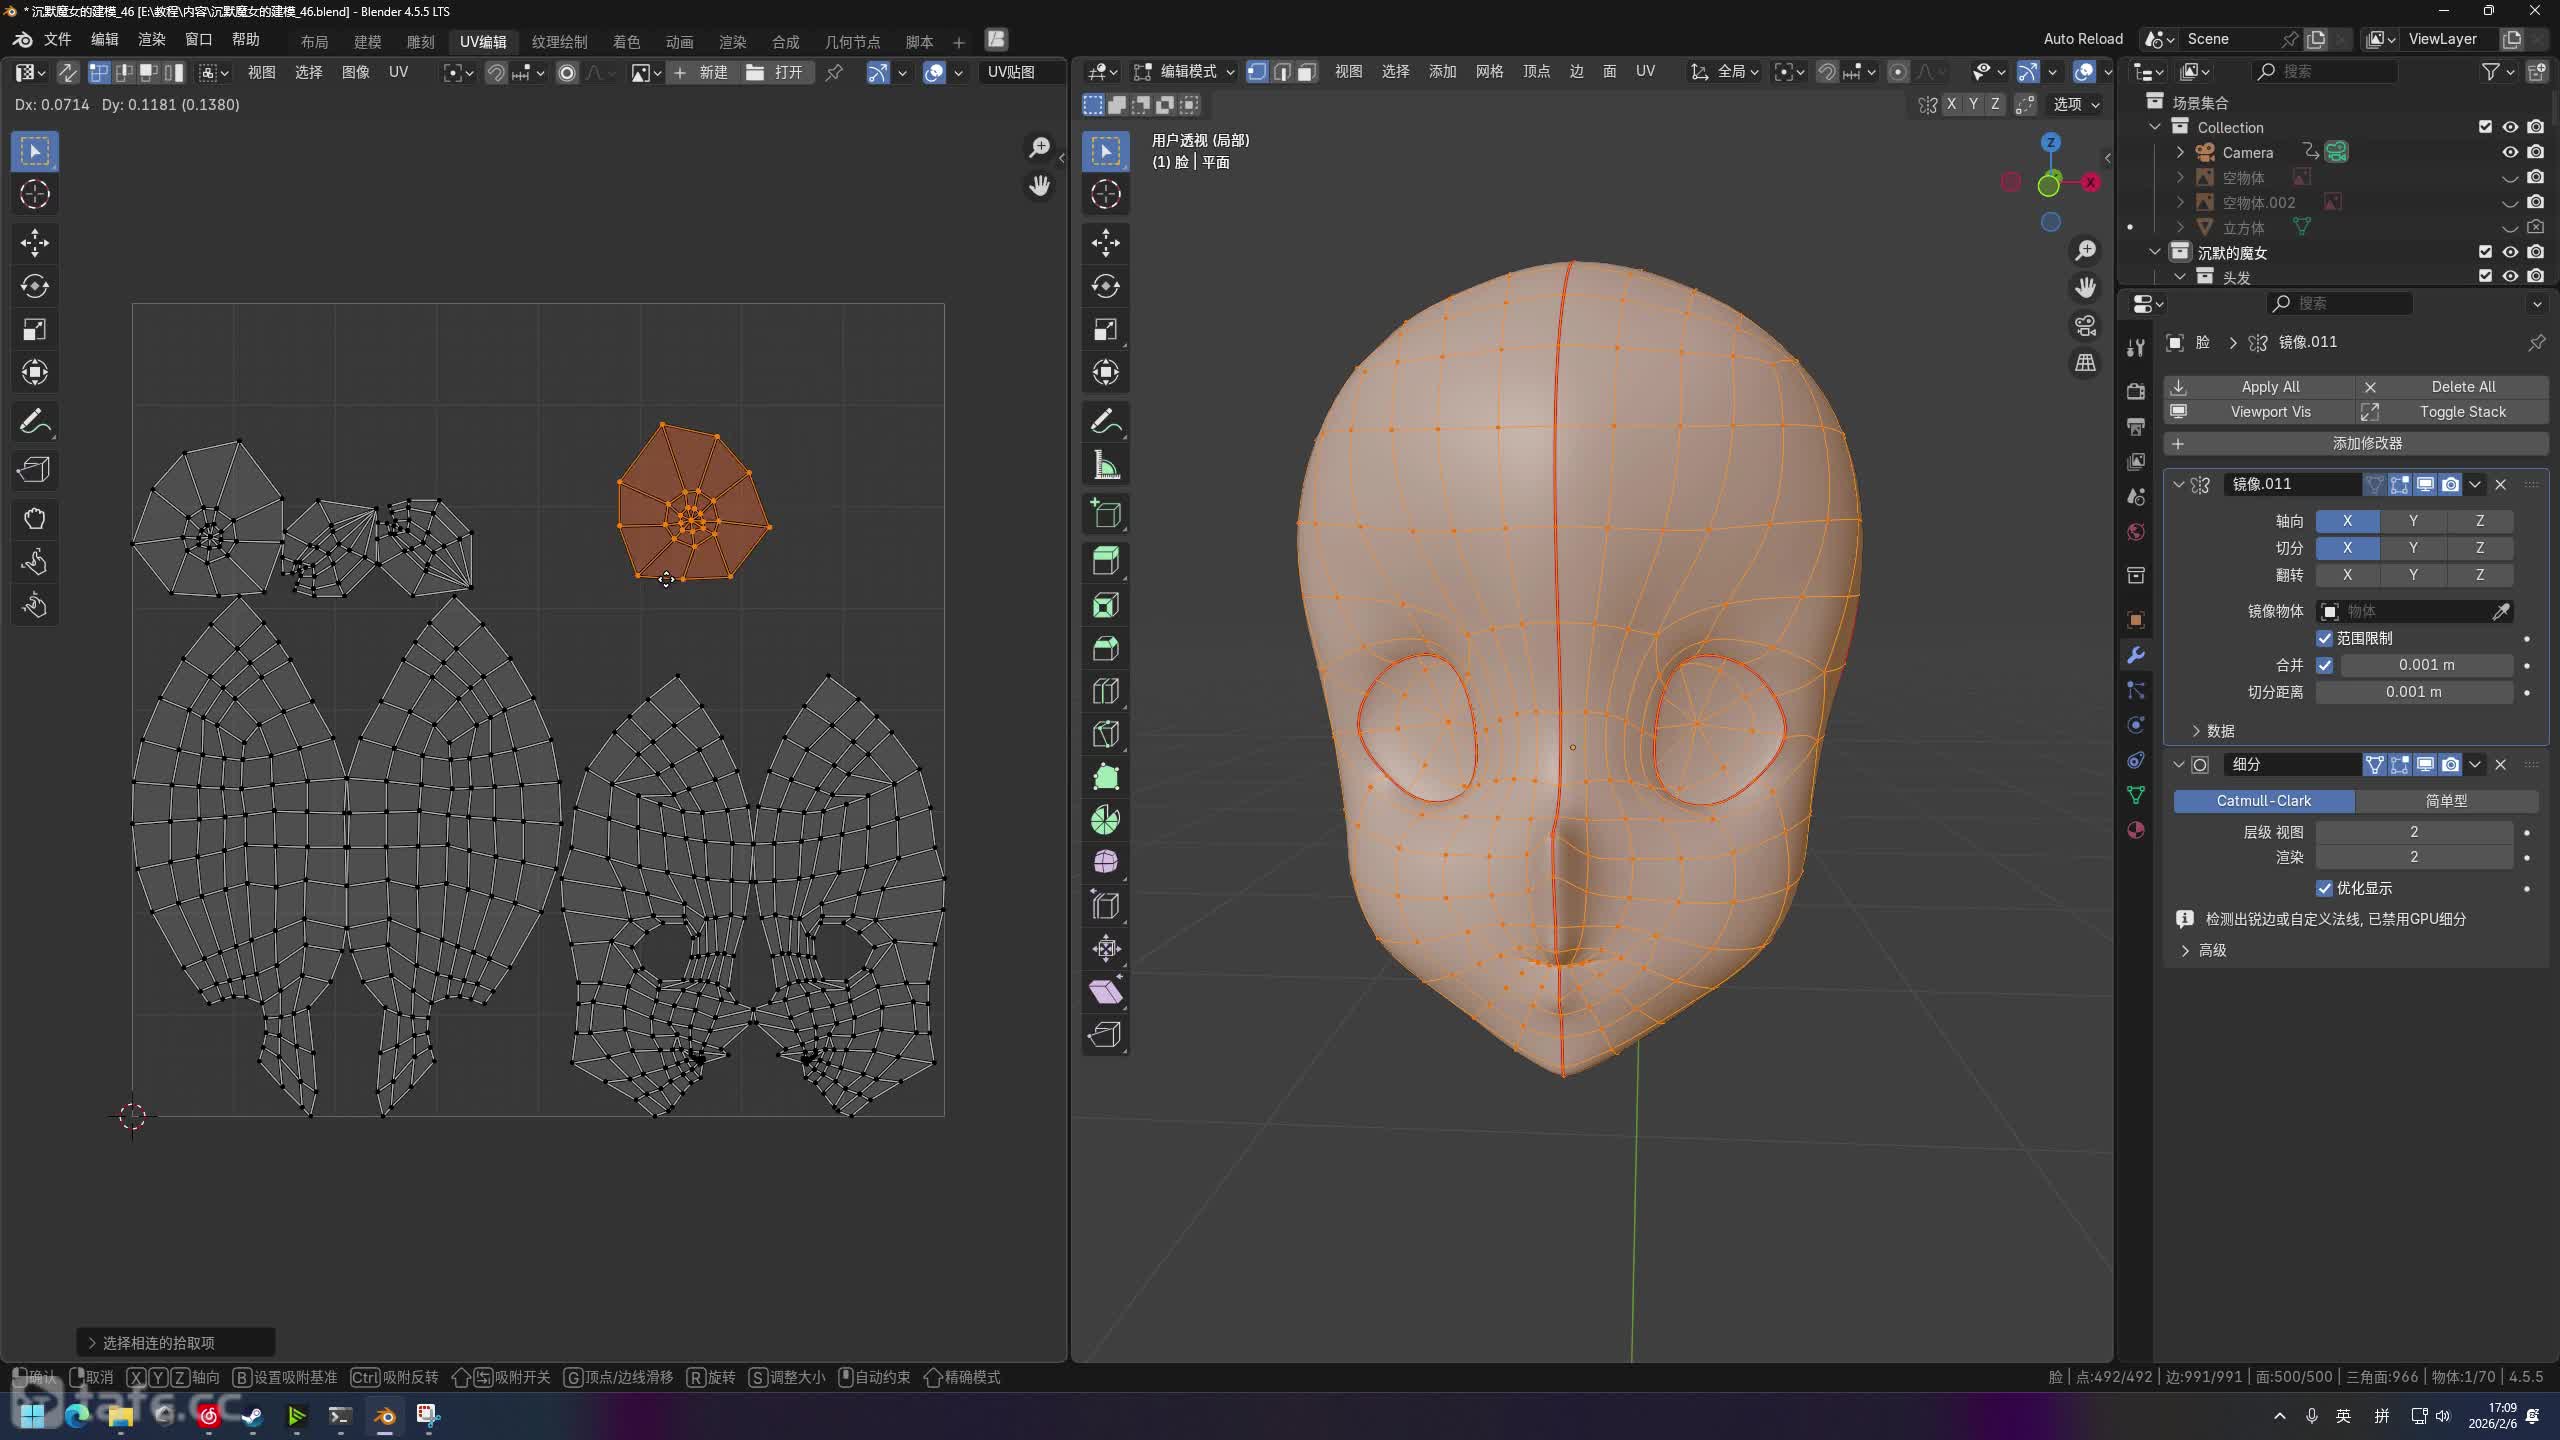This screenshot has width=2560, height=1440.
Task: Click the camera view icon in viewport
Action: coord(2085,325)
